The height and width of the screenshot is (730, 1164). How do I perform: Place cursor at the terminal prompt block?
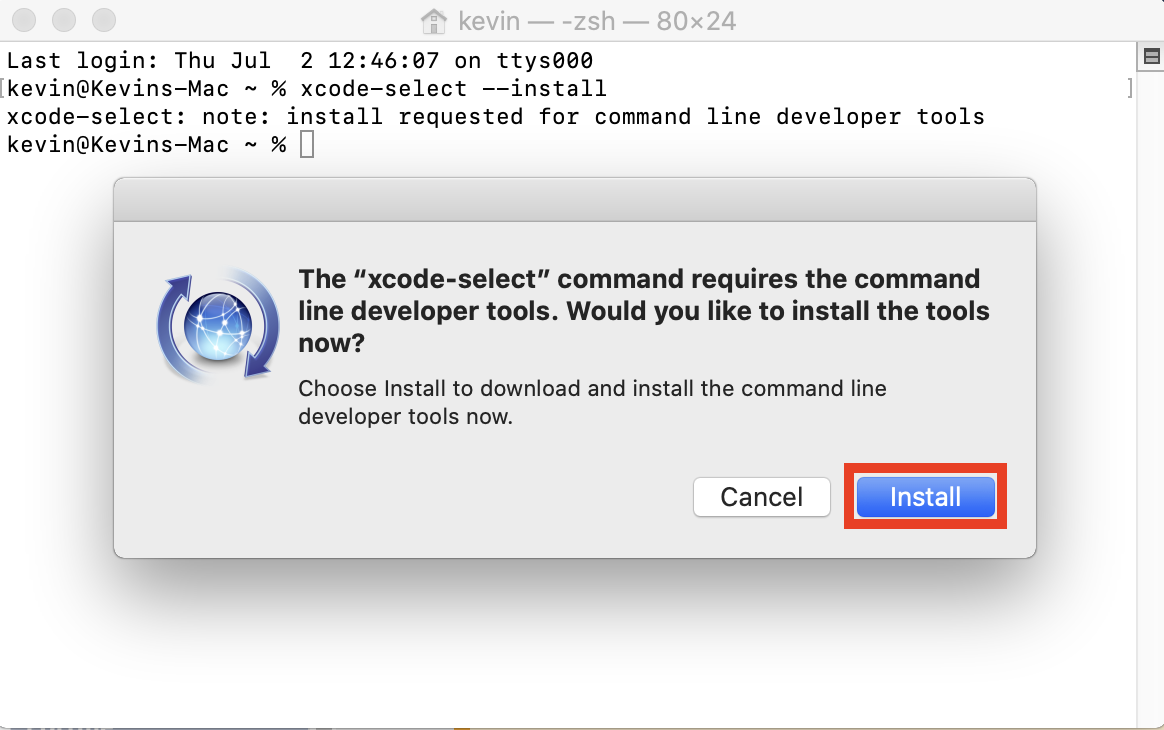click(307, 144)
